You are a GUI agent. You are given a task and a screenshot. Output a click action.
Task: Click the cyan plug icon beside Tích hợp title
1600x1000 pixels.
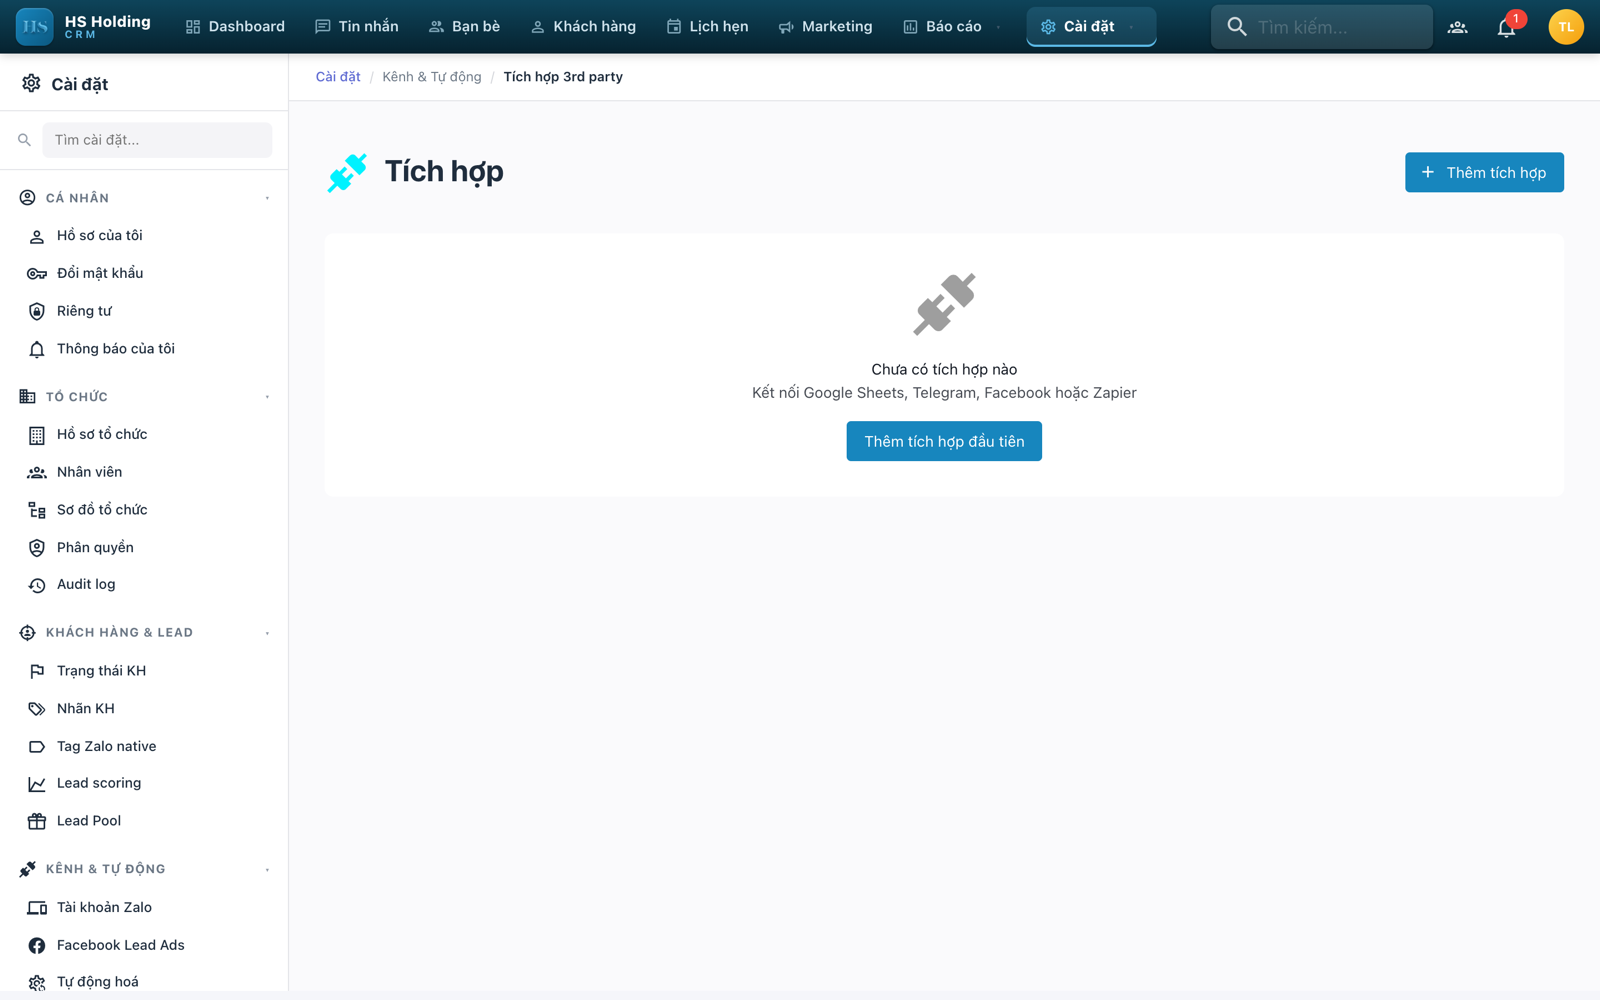[347, 173]
